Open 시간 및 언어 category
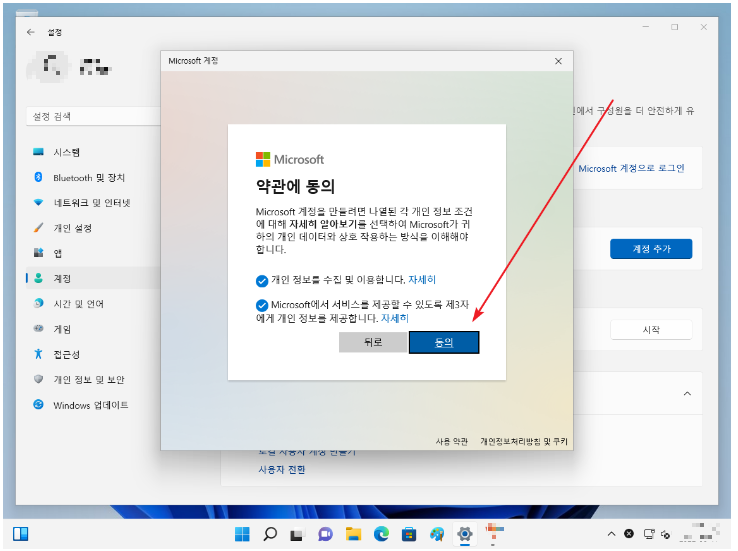738x551 pixels. [93, 304]
